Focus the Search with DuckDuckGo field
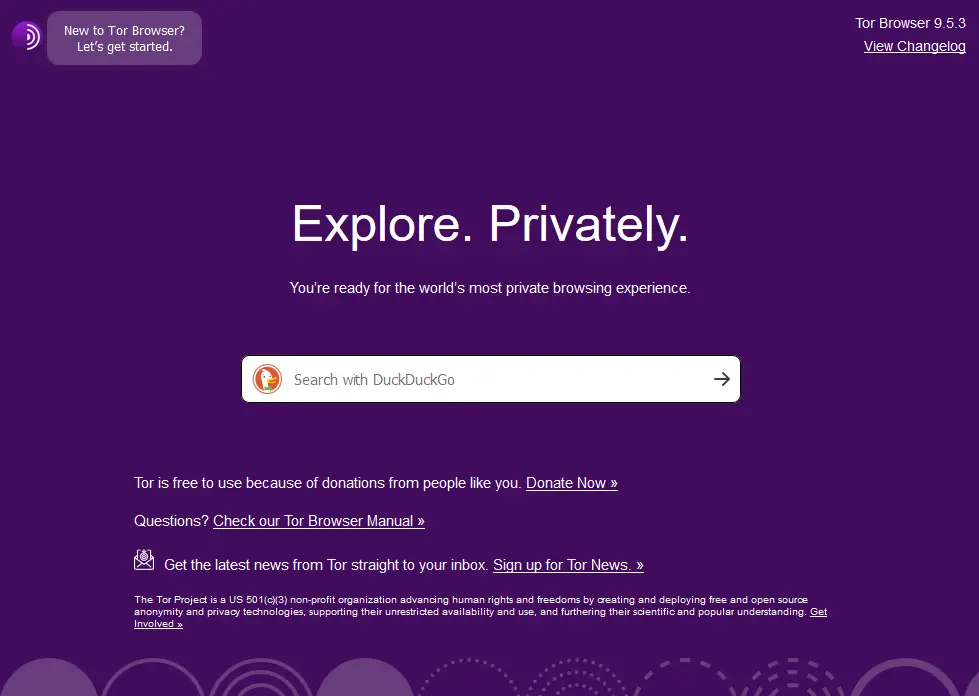Viewport: 979px width, 696px height. click(491, 380)
